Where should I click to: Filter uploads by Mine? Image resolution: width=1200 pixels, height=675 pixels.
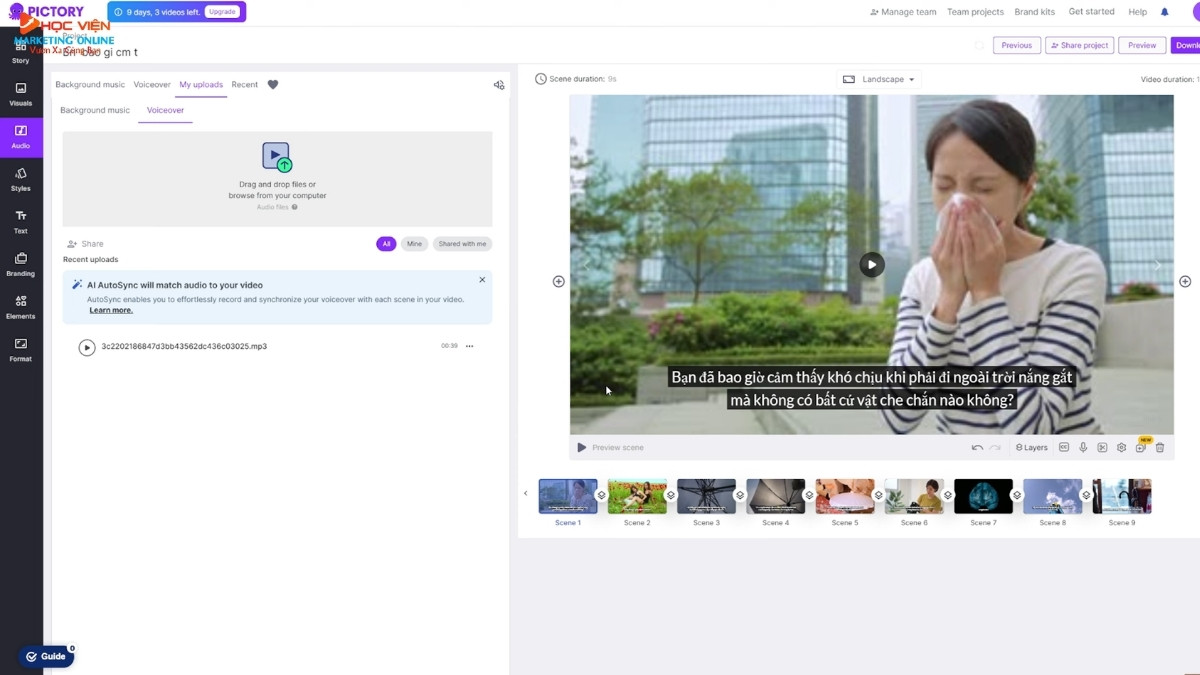coord(414,244)
